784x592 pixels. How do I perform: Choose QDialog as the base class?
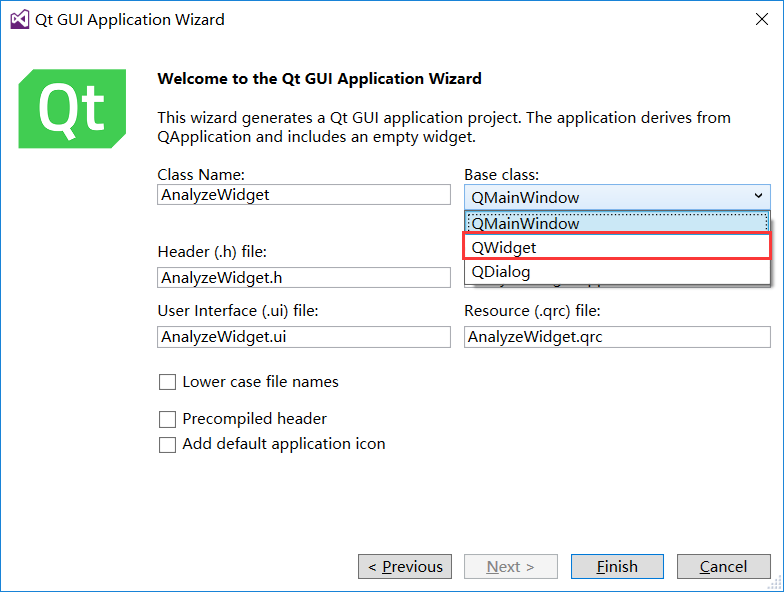coord(617,272)
